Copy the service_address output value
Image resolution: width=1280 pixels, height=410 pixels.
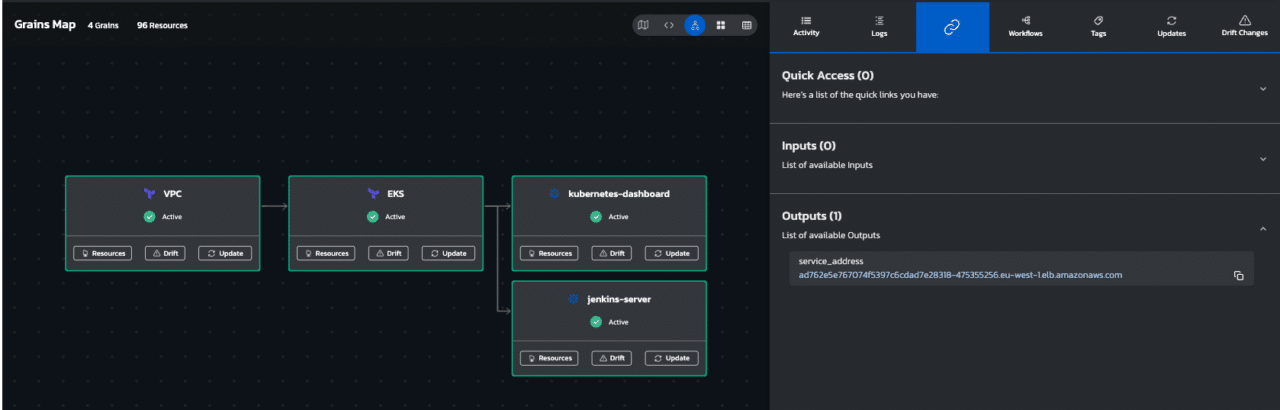tap(1238, 275)
